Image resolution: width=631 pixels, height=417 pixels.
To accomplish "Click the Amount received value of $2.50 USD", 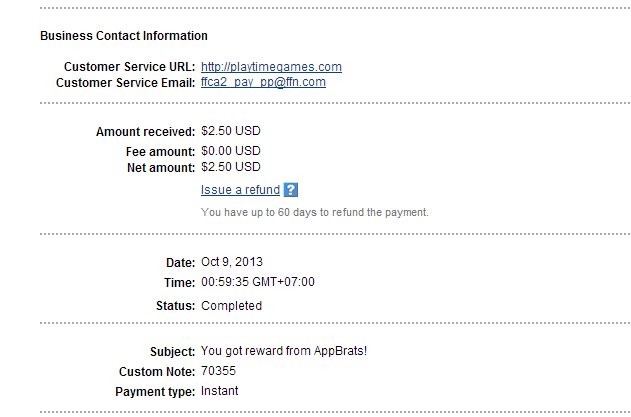I will click(231, 132).
